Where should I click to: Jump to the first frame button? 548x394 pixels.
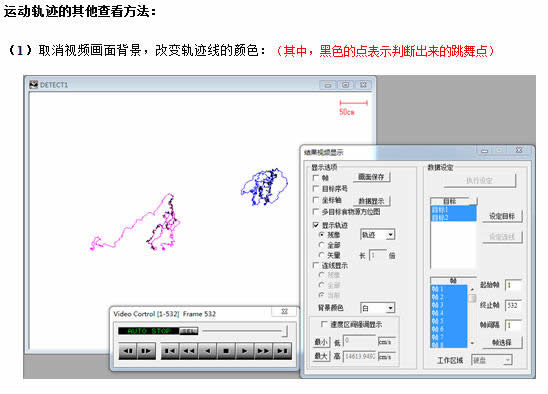point(170,351)
